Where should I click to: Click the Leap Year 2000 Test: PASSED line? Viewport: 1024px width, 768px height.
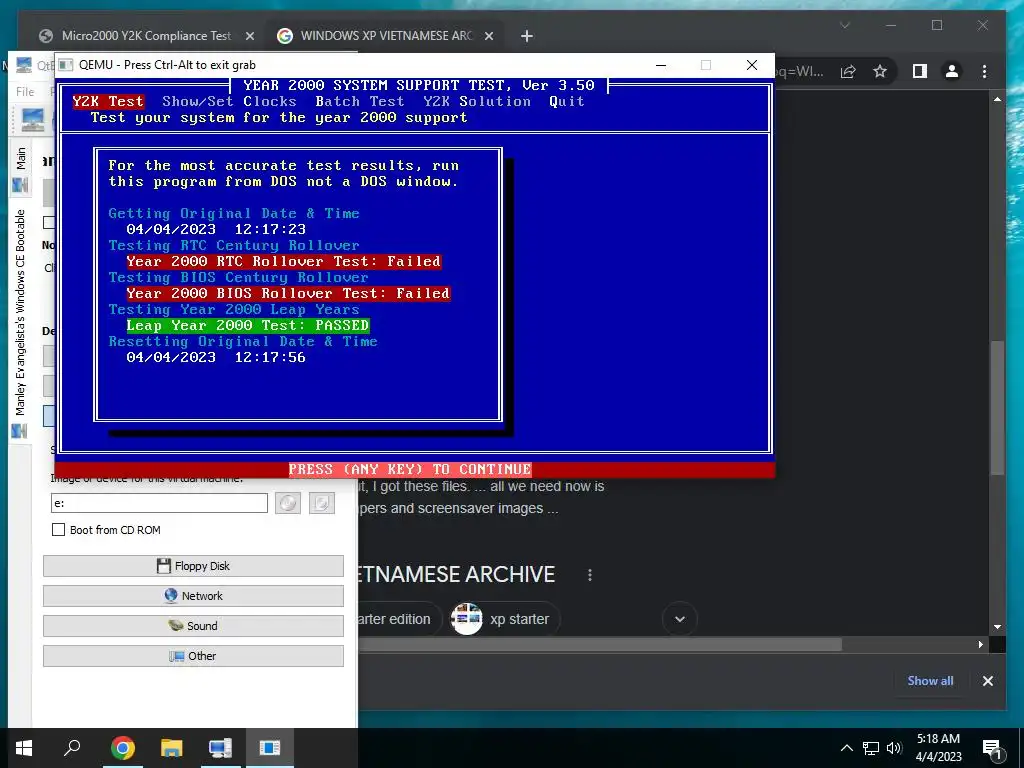[x=248, y=325]
